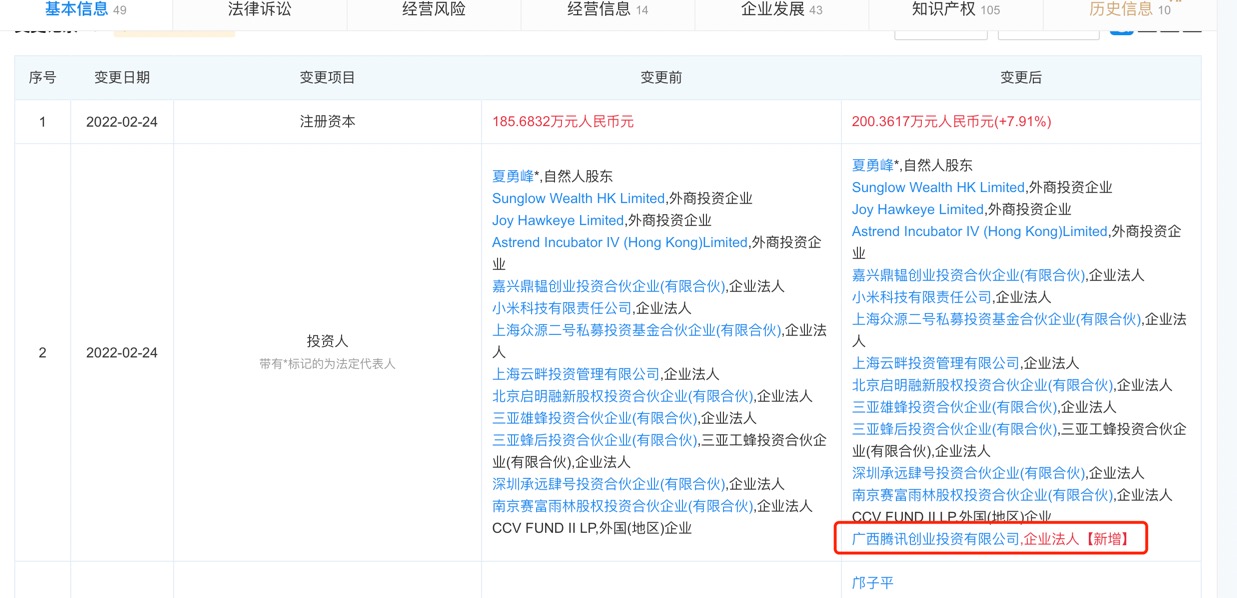Select the 2022-02-24 date in row 2
Image resolution: width=1237 pixels, height=598 pixels.
[x=122, y=353]
